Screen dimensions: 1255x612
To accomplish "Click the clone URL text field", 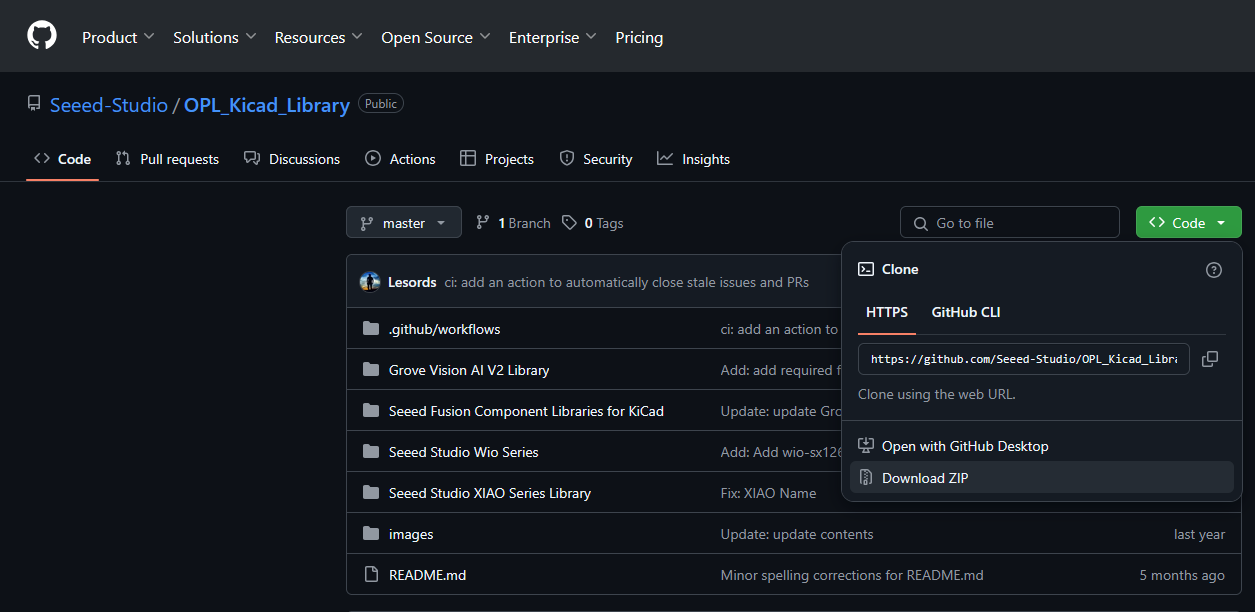I will (1024, 359).
